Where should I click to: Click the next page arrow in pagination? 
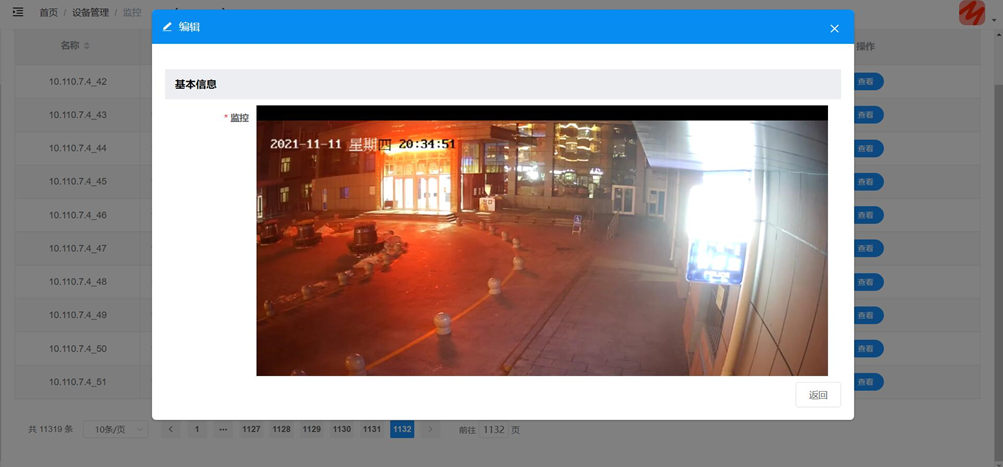(x=431, y=429)
